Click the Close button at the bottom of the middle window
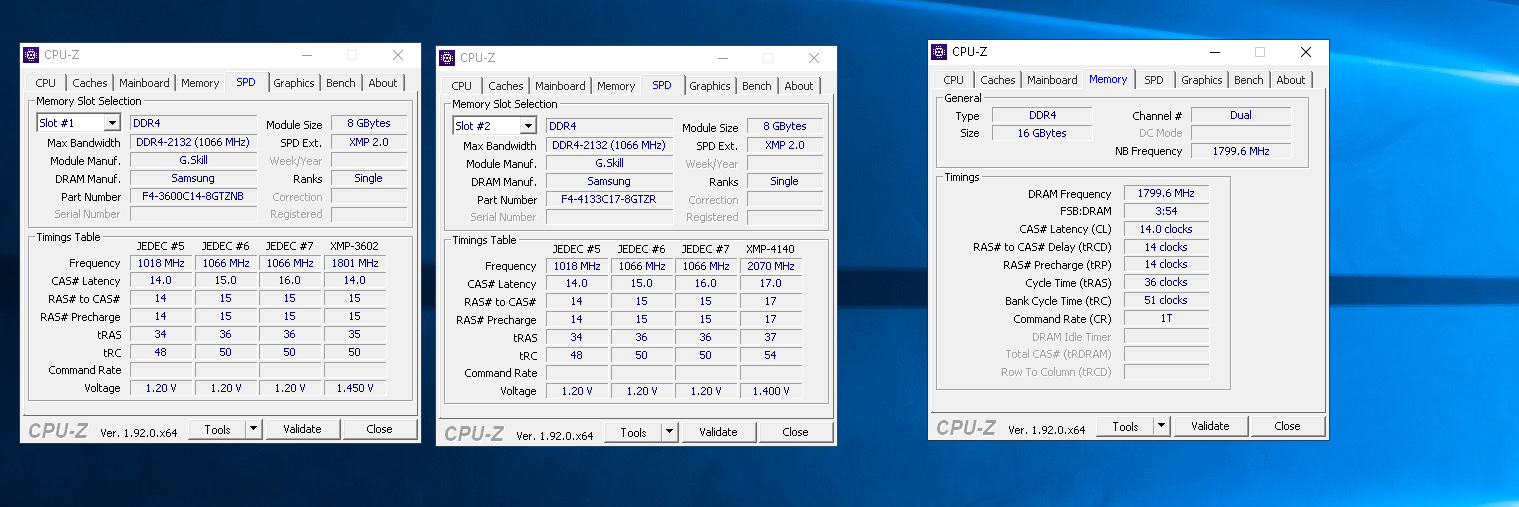 tap(796, 432)
